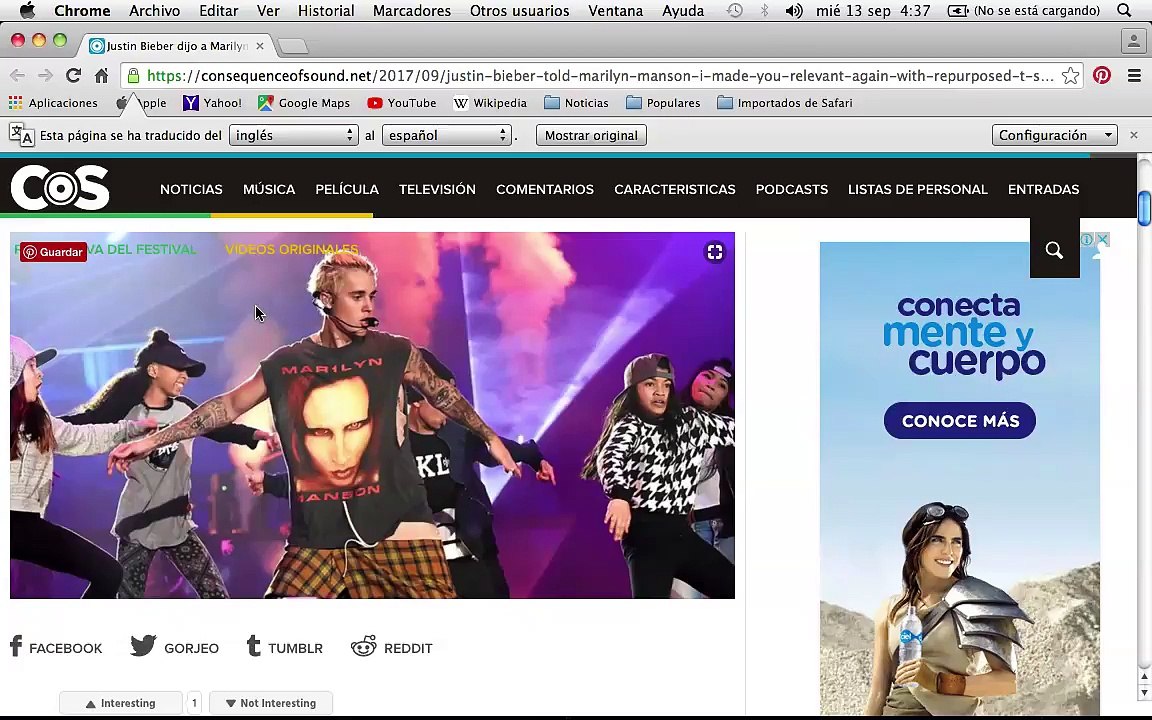The image size is (1152, 720).
Task: Vote Interesting on the article
Action: point(120,703)
